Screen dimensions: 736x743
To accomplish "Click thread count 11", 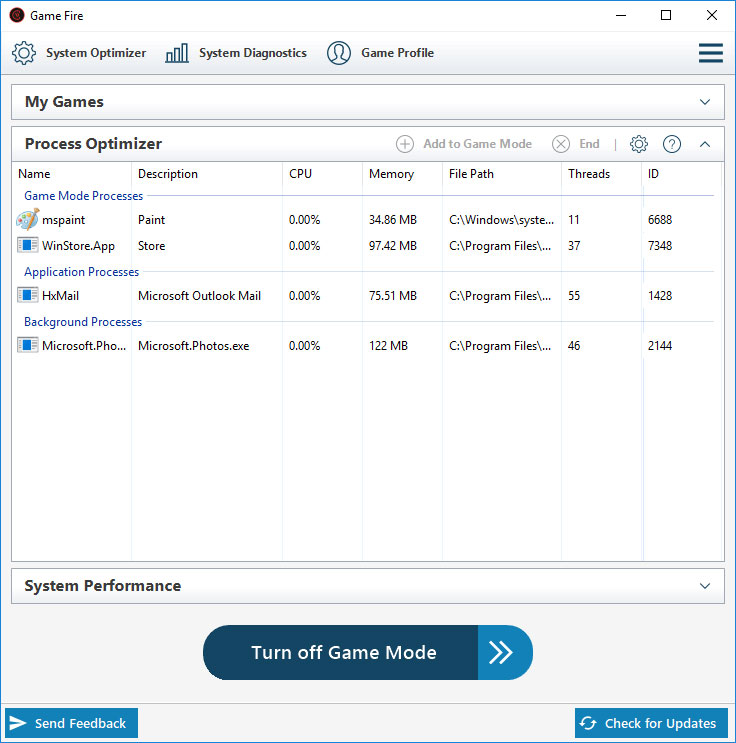I will click(x=573, y=220).
